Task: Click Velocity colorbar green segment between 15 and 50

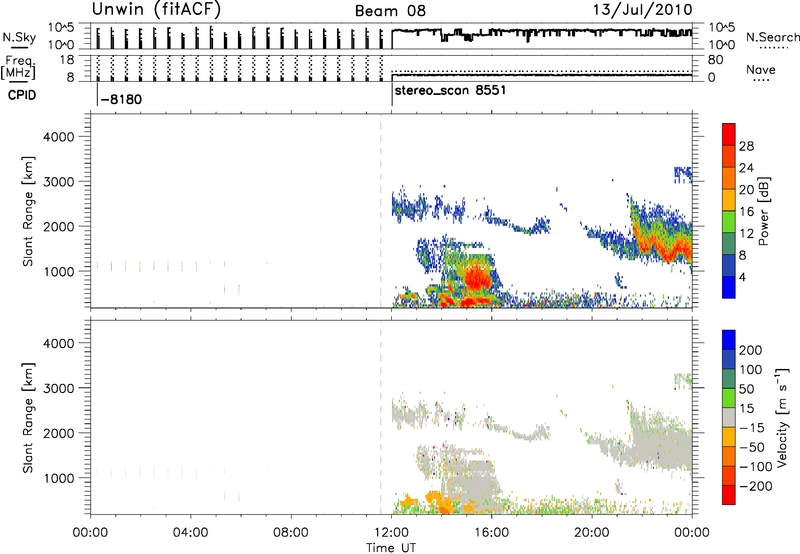Action: (x=729, y=398)
